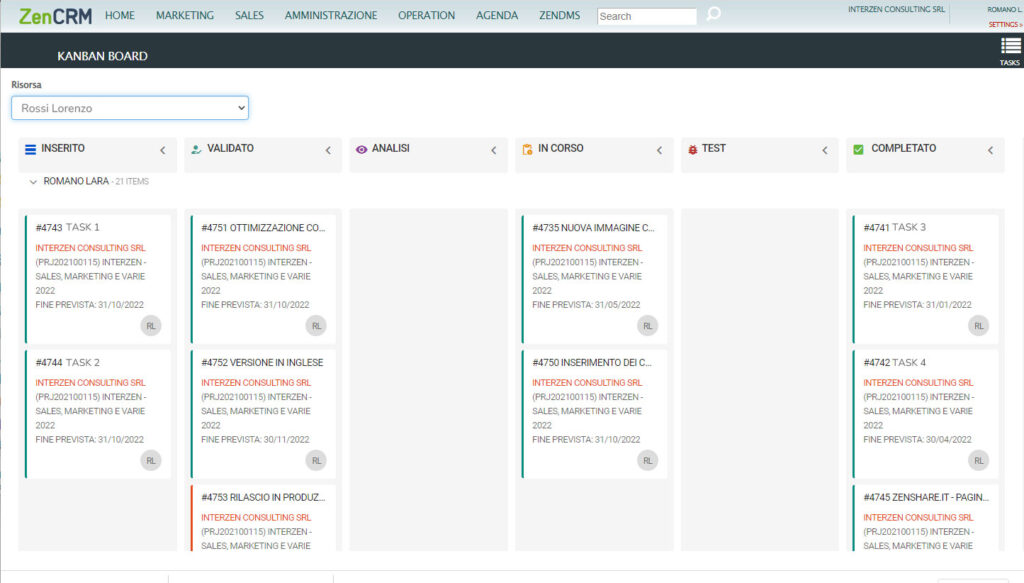Viewport: 1024px width, 583px height.
Task: Open task #4752 VERSIONE IN INGLESE card
Action: tap(262, 362)
